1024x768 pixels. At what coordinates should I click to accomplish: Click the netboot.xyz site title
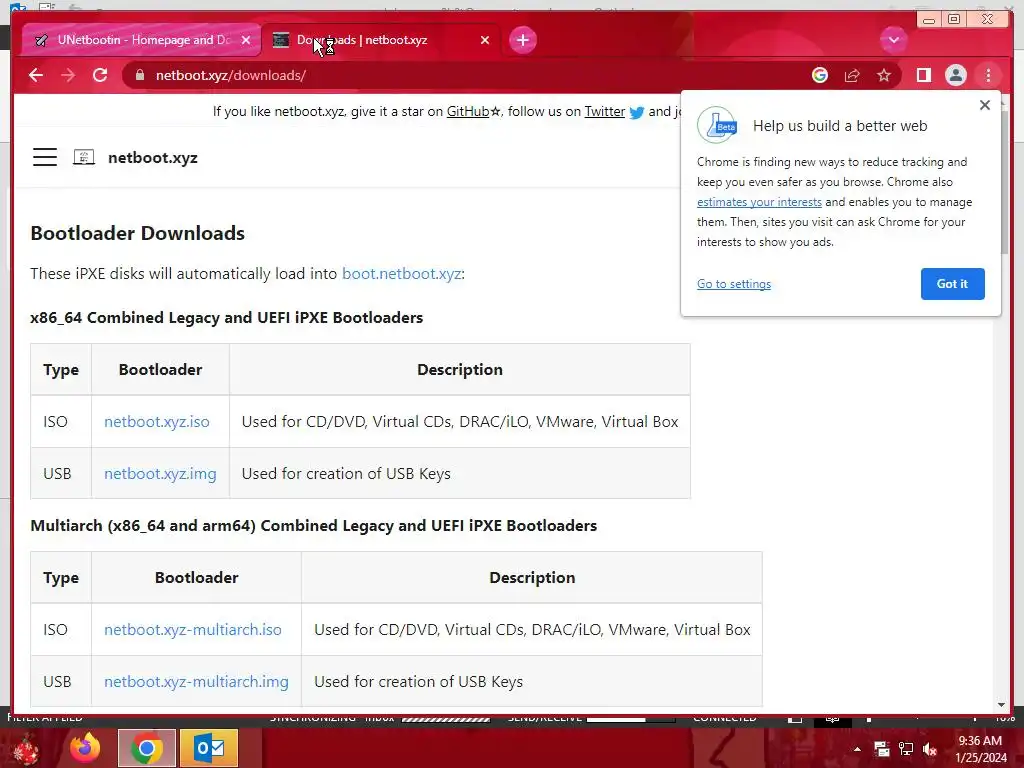pyautogui.click(x=153, y=157)
